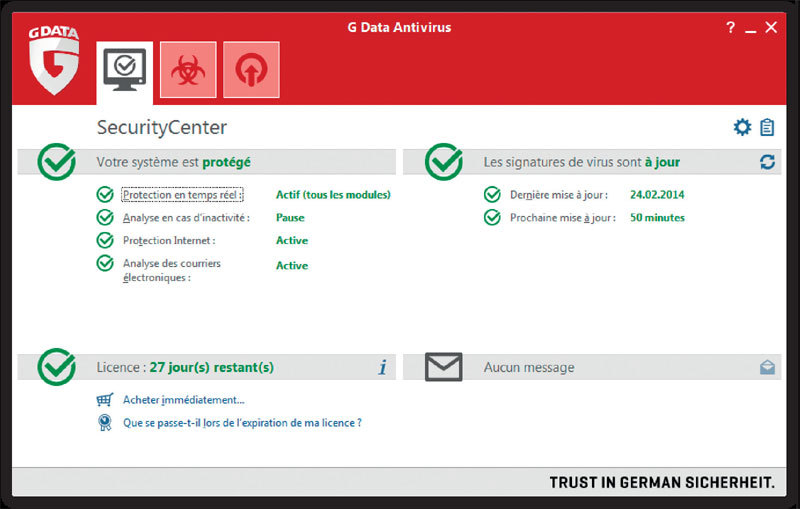Click the shopping cart icon
800x509 pixels.
[x=105, y=400]
